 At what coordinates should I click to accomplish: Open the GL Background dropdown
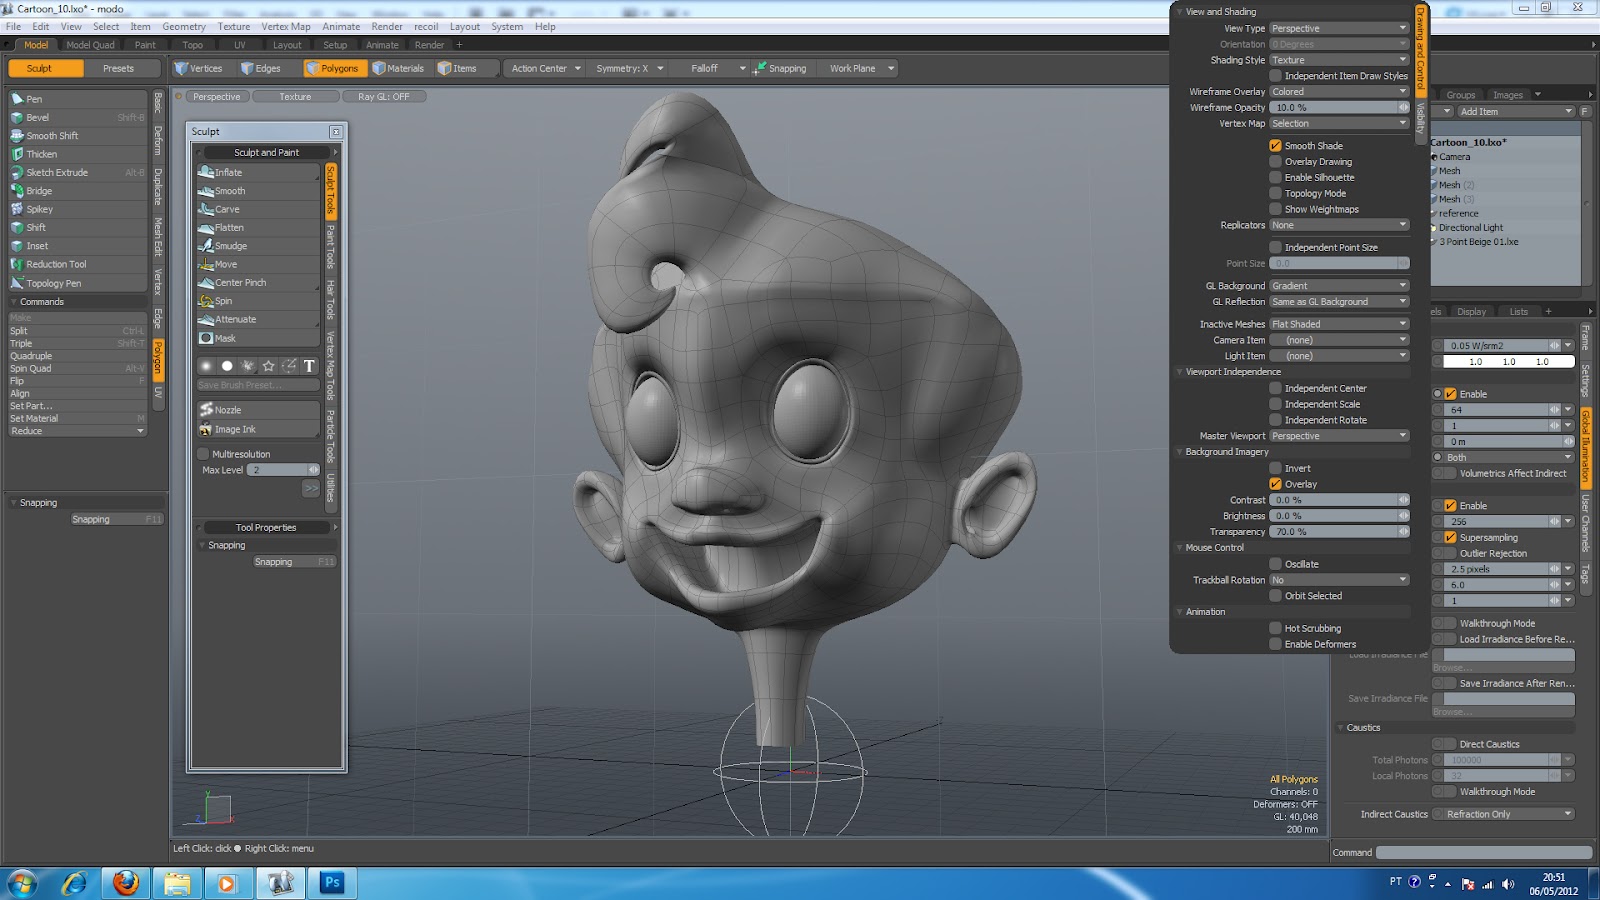(x=1339, y=286)
